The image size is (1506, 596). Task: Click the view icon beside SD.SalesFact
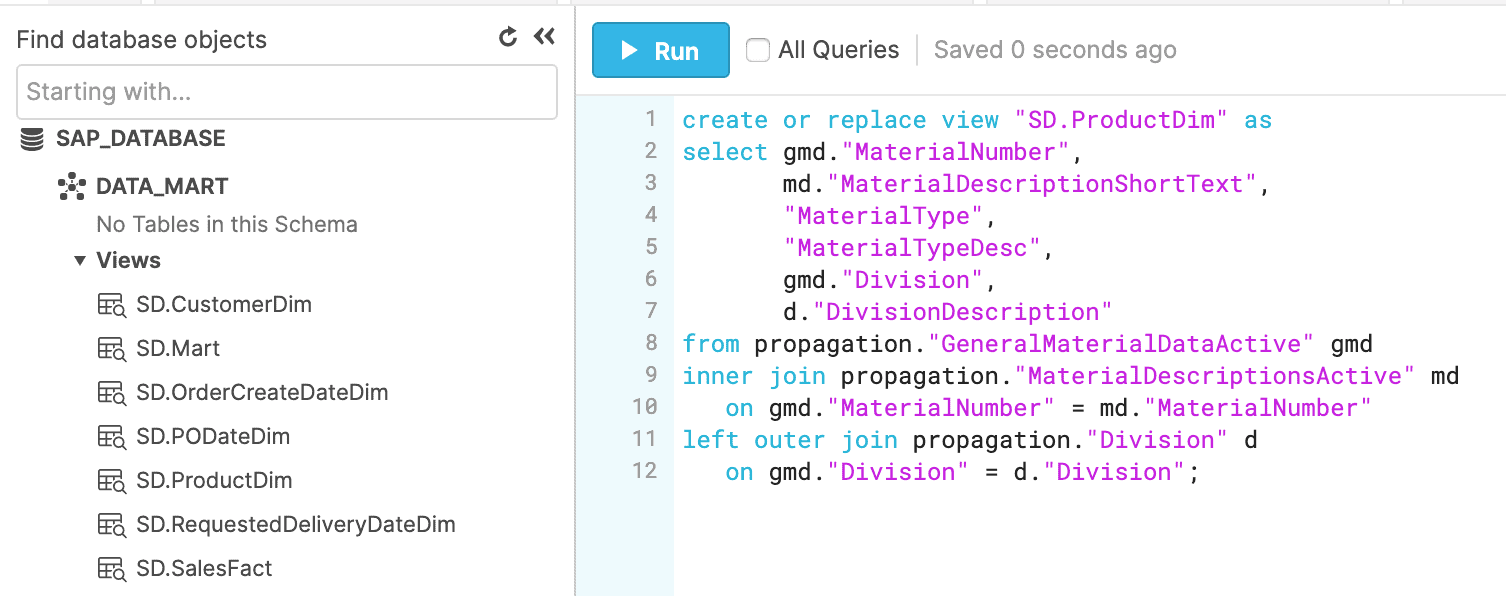coord(111,569)
